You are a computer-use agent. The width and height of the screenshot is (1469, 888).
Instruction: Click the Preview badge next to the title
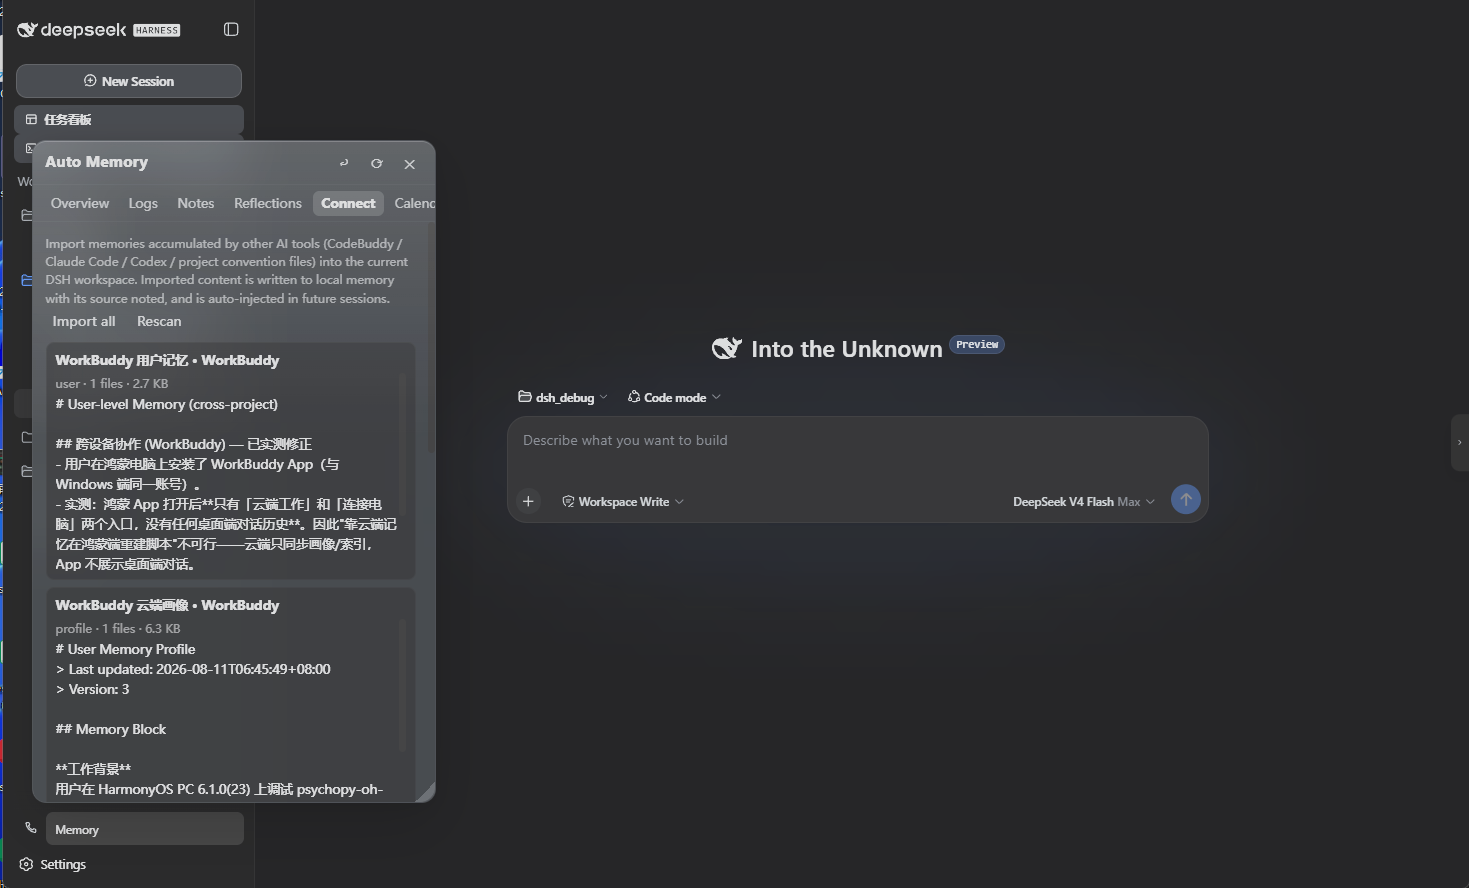point(977,344)
